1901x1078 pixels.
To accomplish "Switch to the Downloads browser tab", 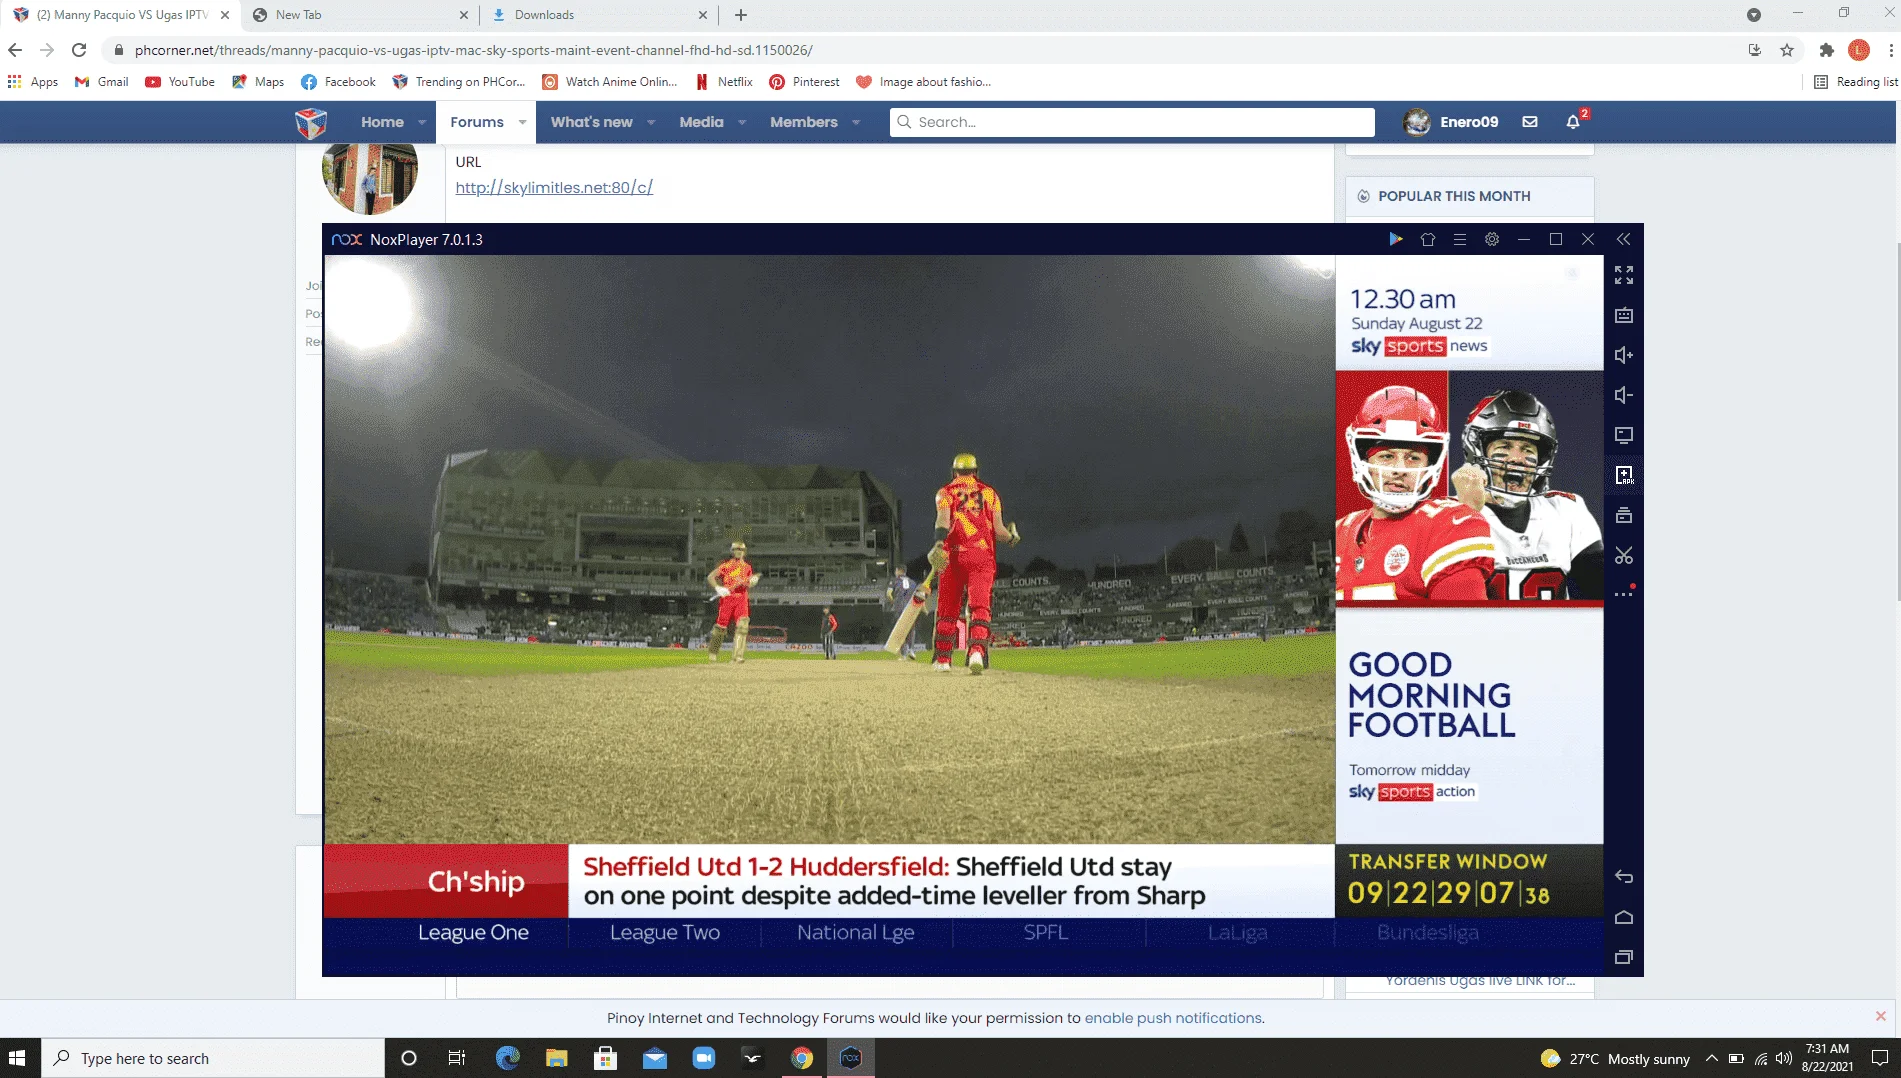I will point(599,15).
